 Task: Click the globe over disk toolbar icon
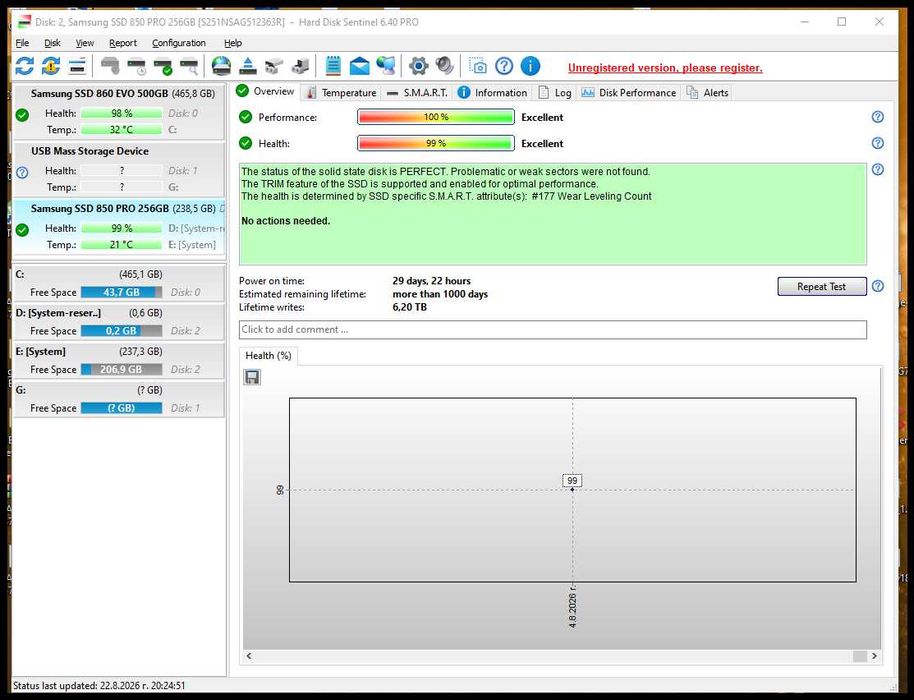coord(222,66)
